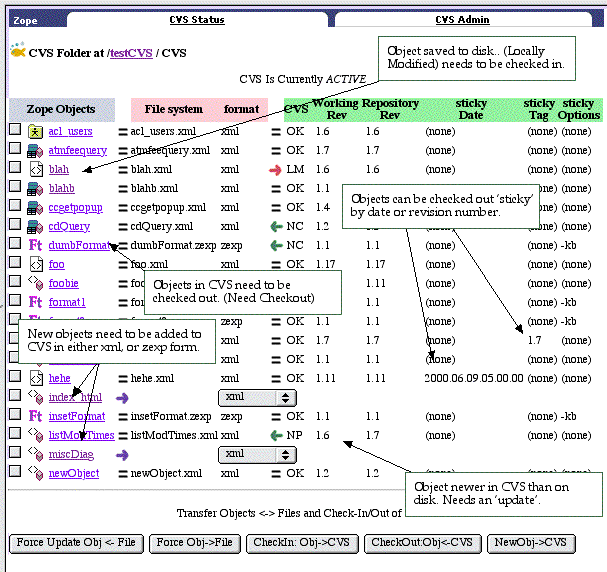Check the listModTimes checkbox
607x572 pixels.
pyautogui.click(x=15, y=433)
